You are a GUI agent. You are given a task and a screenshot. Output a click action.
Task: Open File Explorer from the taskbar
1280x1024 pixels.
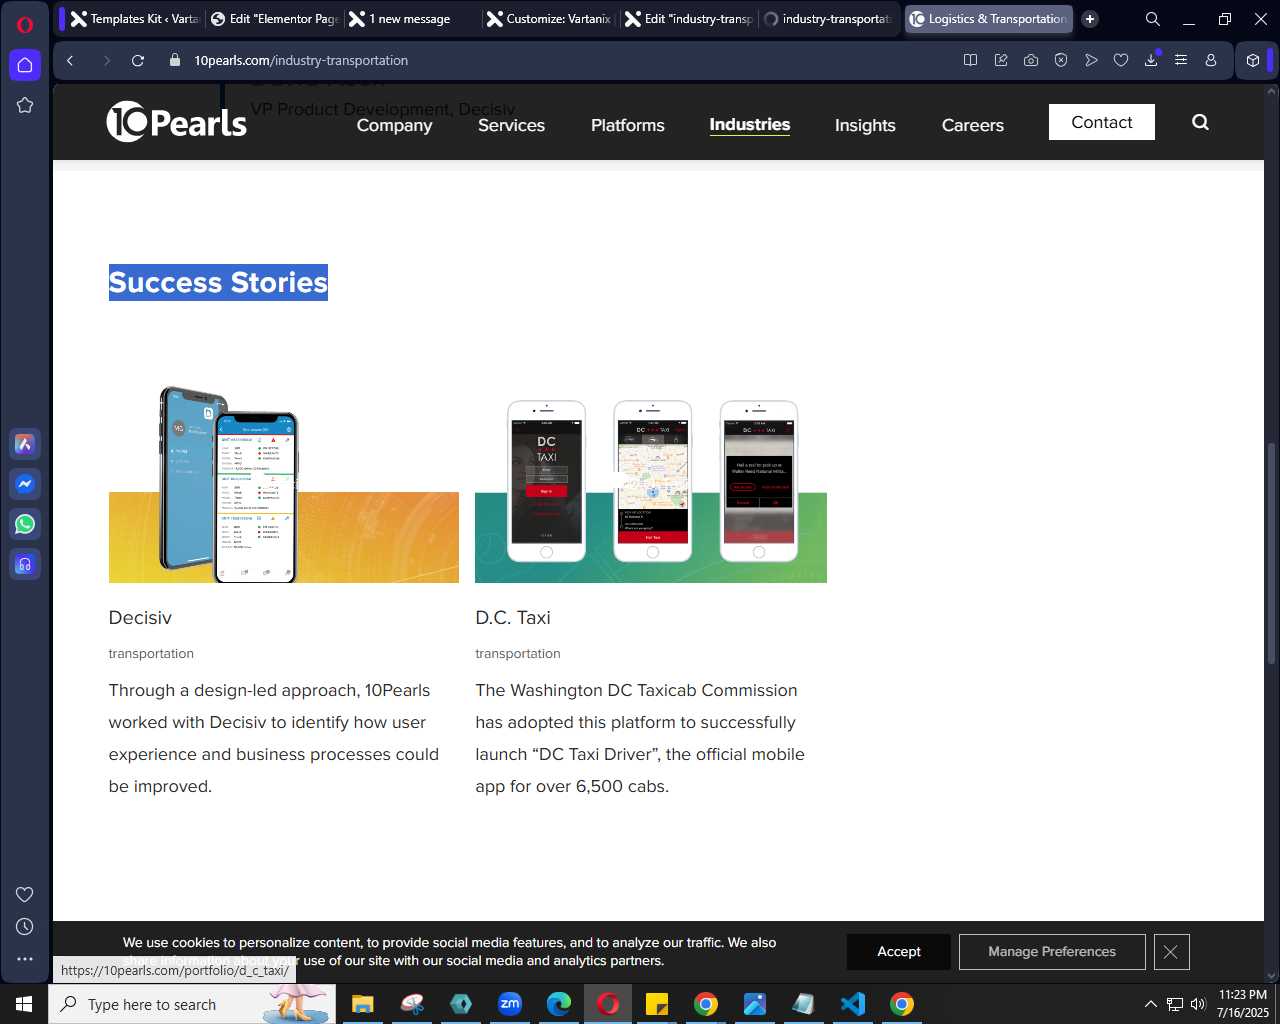tap(363, 1004)
